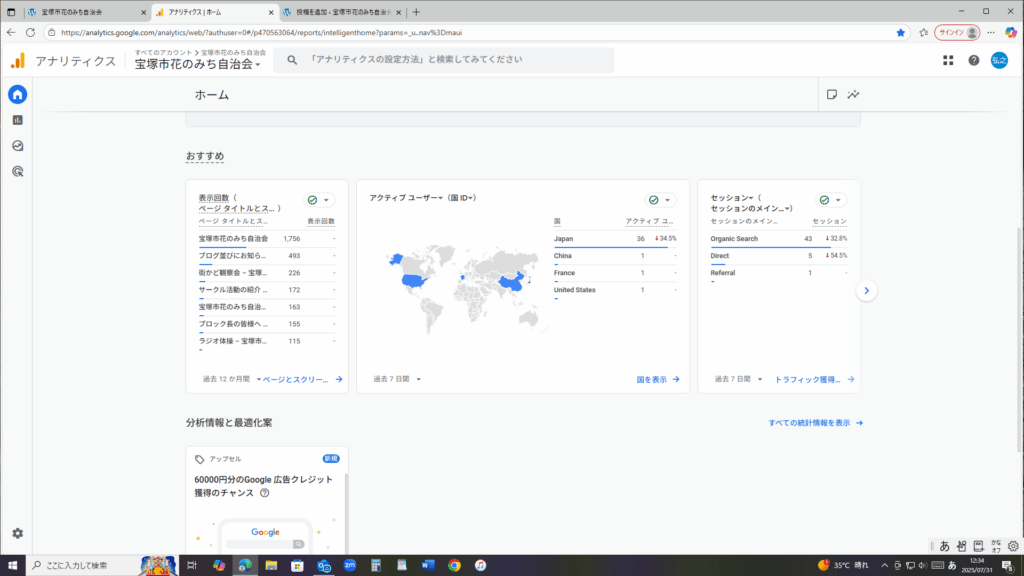Open the 国を表示 link
Image resolution: width=1024 pixels, height=576 pixels.
(658, 379)
